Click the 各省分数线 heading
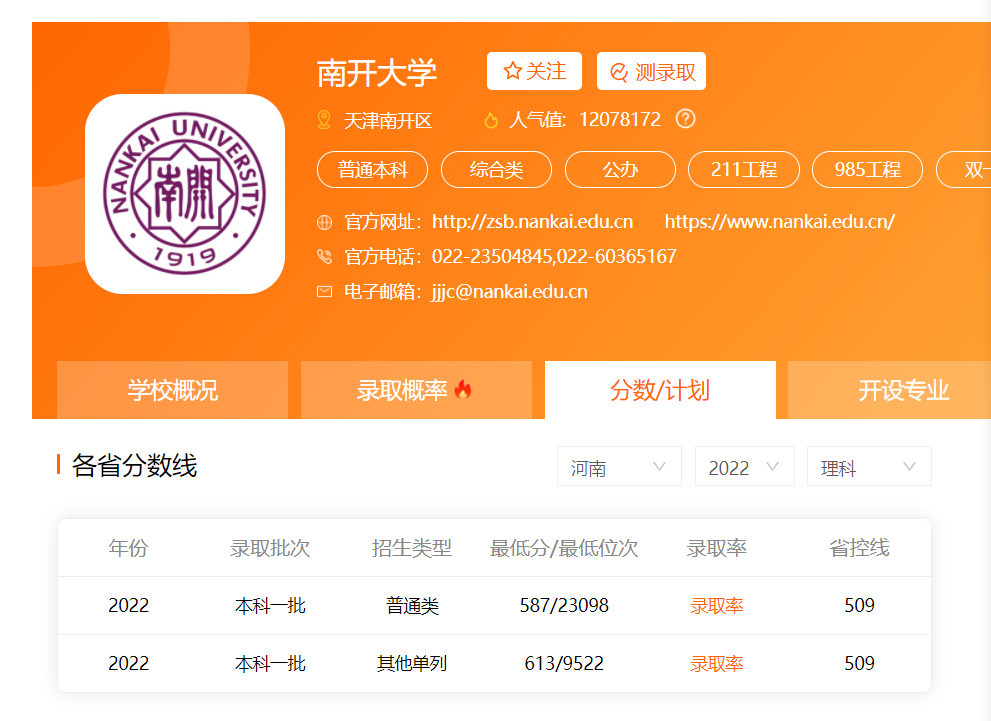The height and width of the screenshot is (721, 991). click(x=135, y=466)
